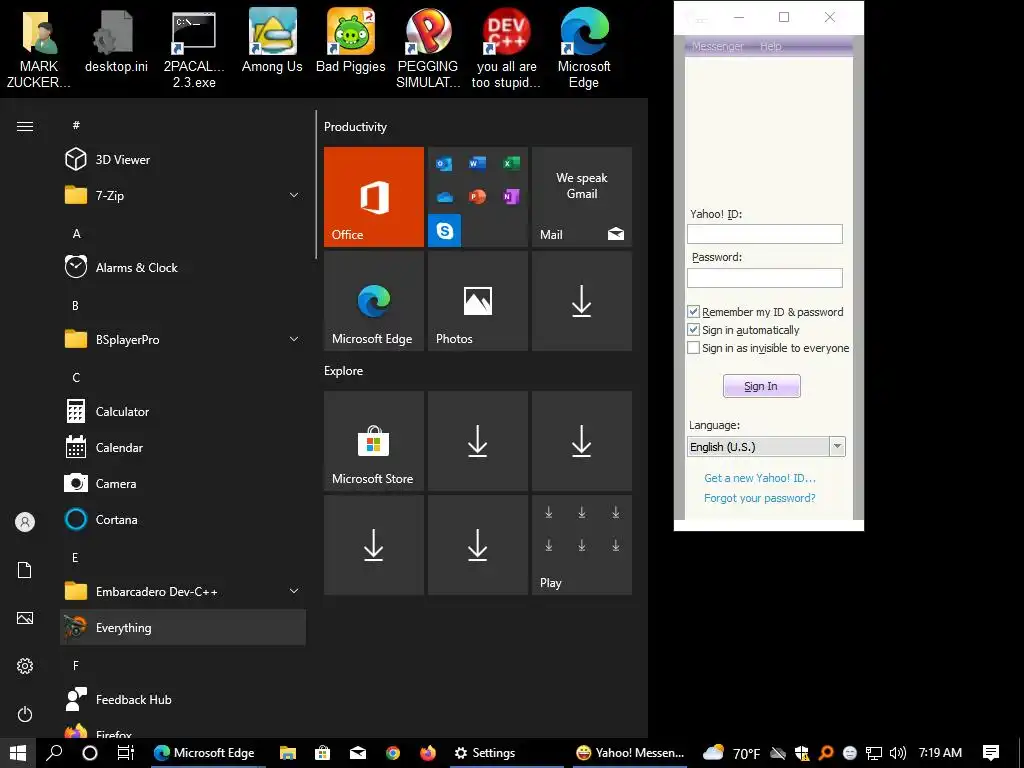Viewport: 1024px width, 768px height.
Task: Follow the Get a new Yahoo! ID link
Action: (760, 478)
